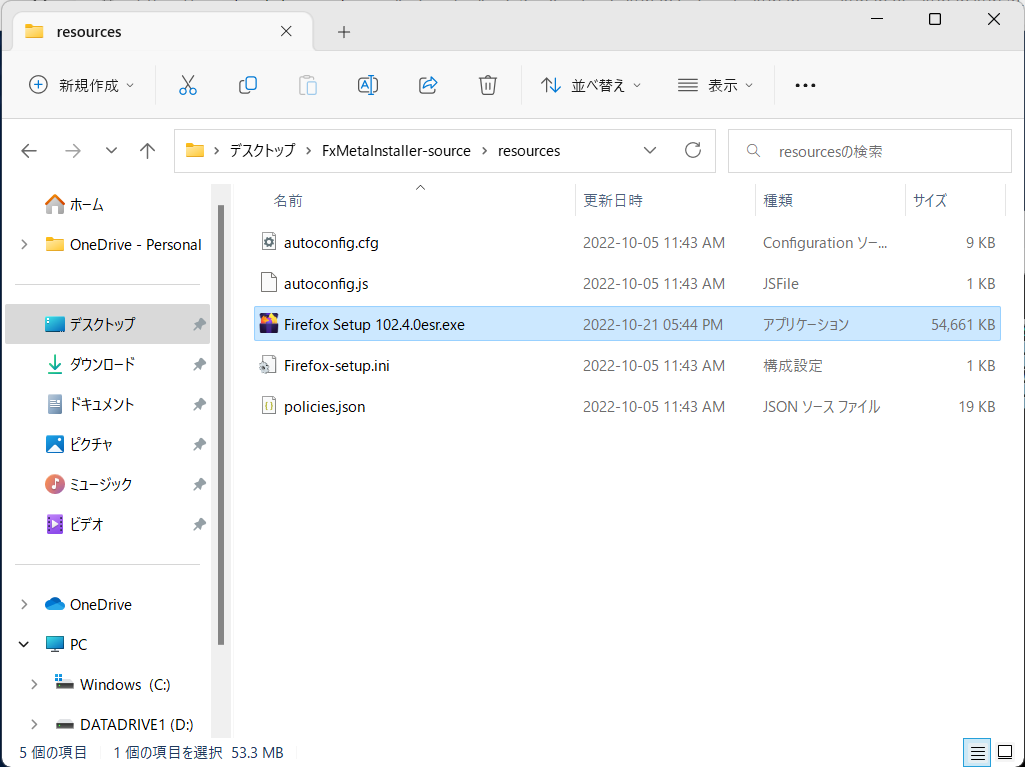Click the autoconfig.js file icon
The width and height of the screenshot is (1025, 767).
pyautogui.click(x=269, y=283)
